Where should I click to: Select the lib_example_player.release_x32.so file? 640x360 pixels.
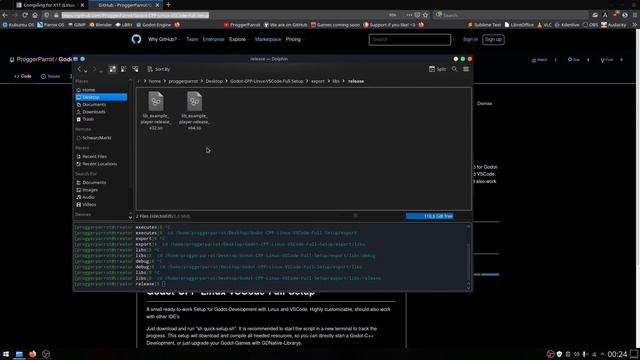156,111
